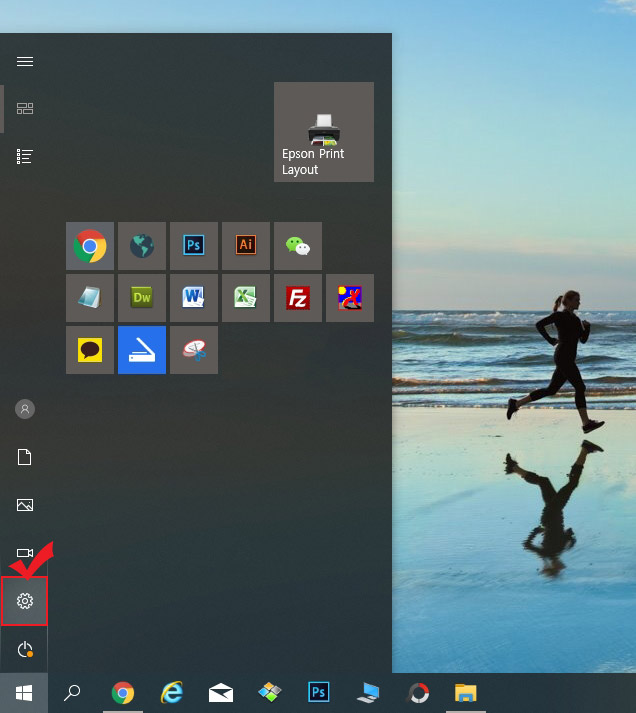The image size is (636, 713).
Task: Open the user account menu
Action: click(25, 409)
